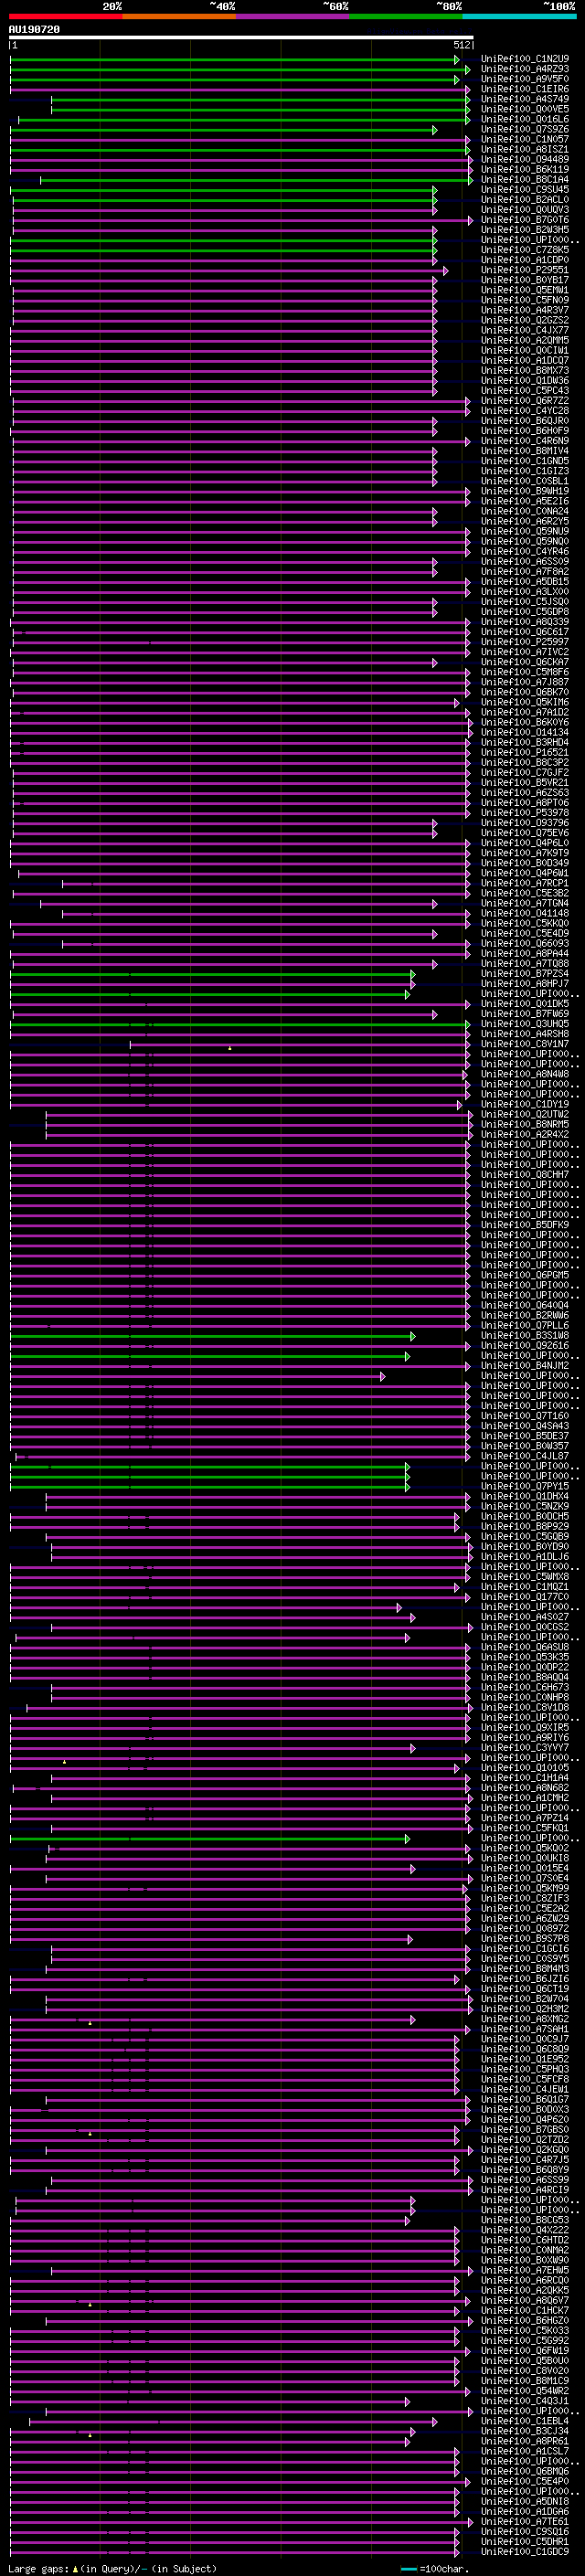This screenshot has width=585, height=2576.
Task: Select the UniRef100_A8PR61 label
Action: tap(525, 2441)
